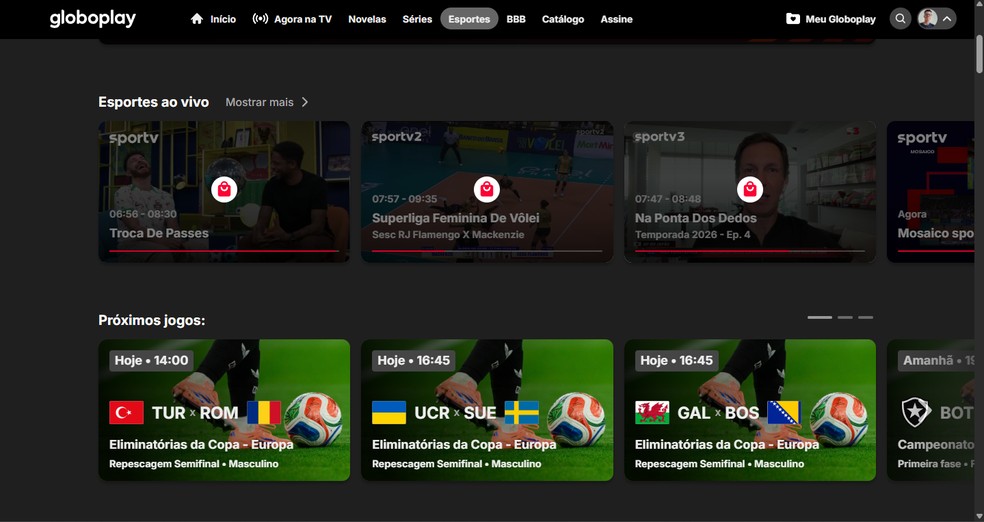The image size is (984, 522).
Task: Click the 07:57 - 09:35 time text
Action: coord(405,199)
